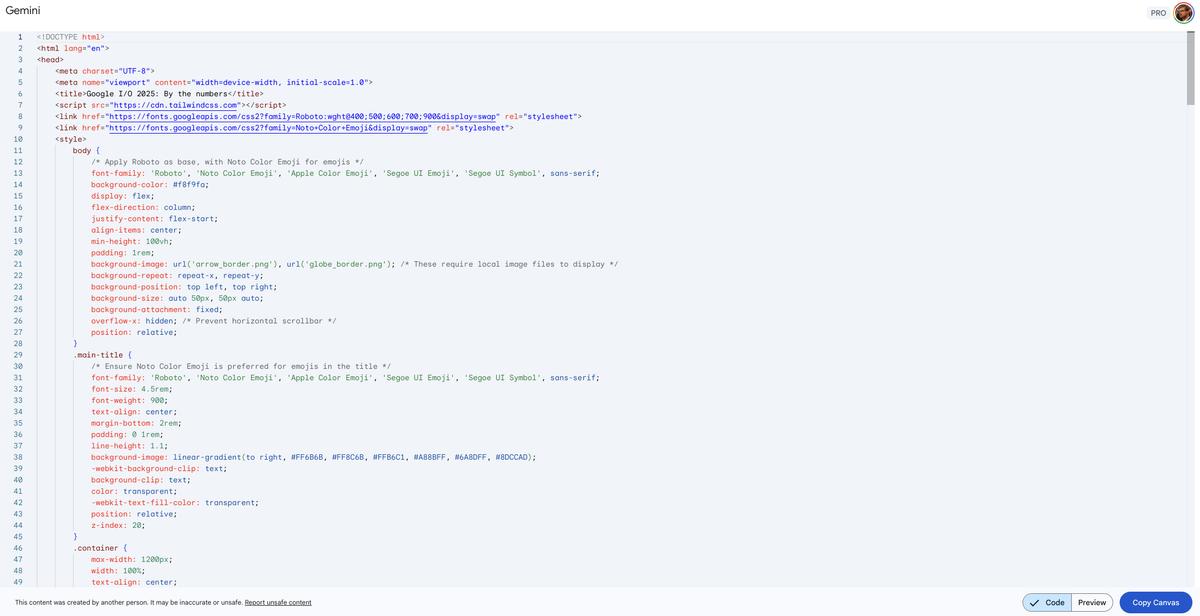1200x616 pixels.
Task: Click the '<html lang="en">' line
Action: 73,48
